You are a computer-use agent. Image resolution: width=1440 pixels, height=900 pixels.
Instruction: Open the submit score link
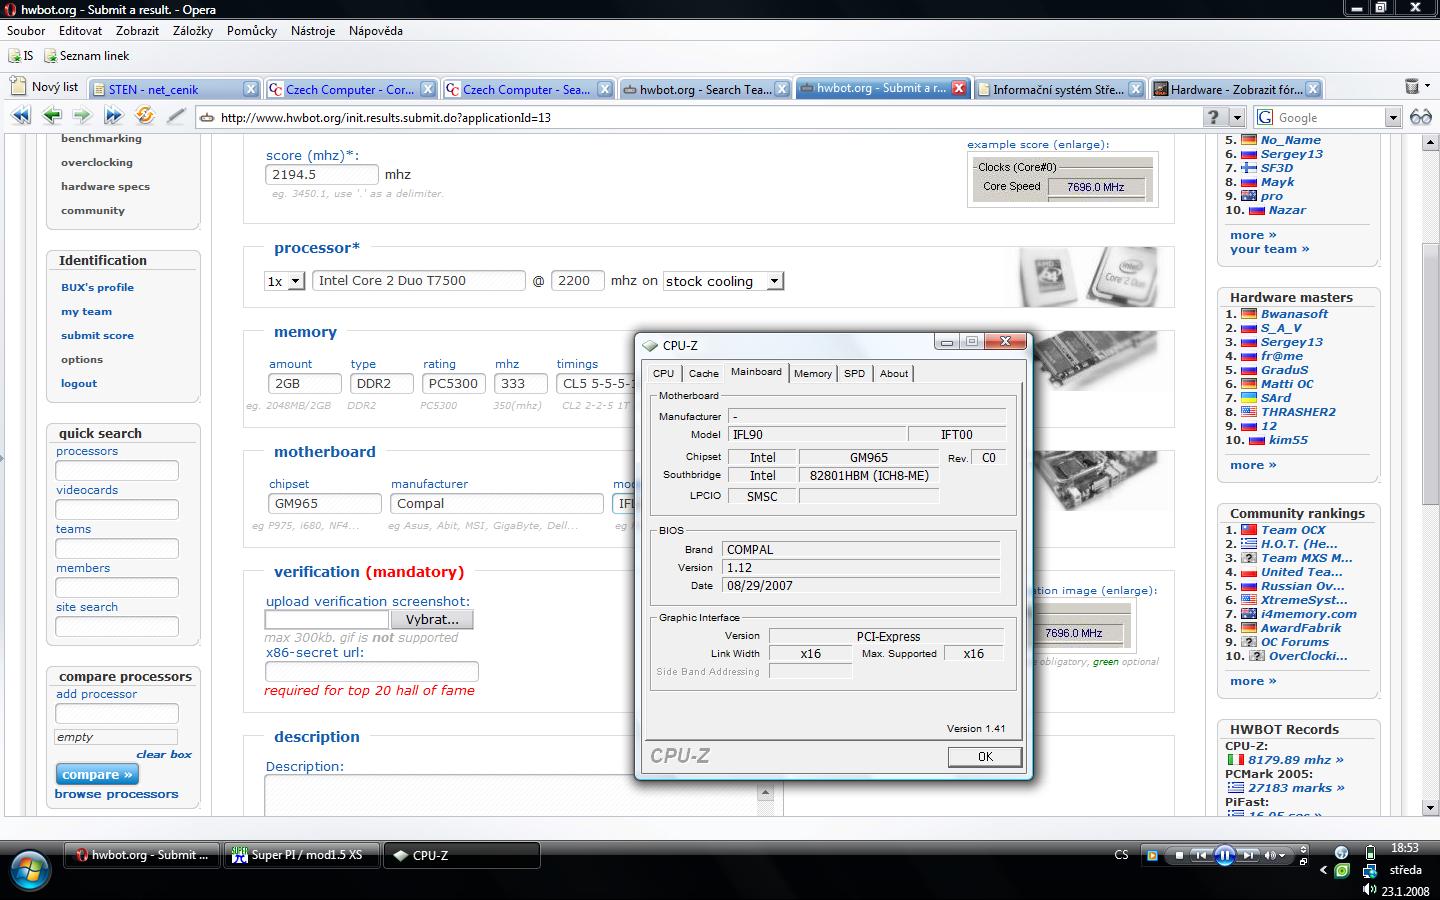(x=97, y=335)
